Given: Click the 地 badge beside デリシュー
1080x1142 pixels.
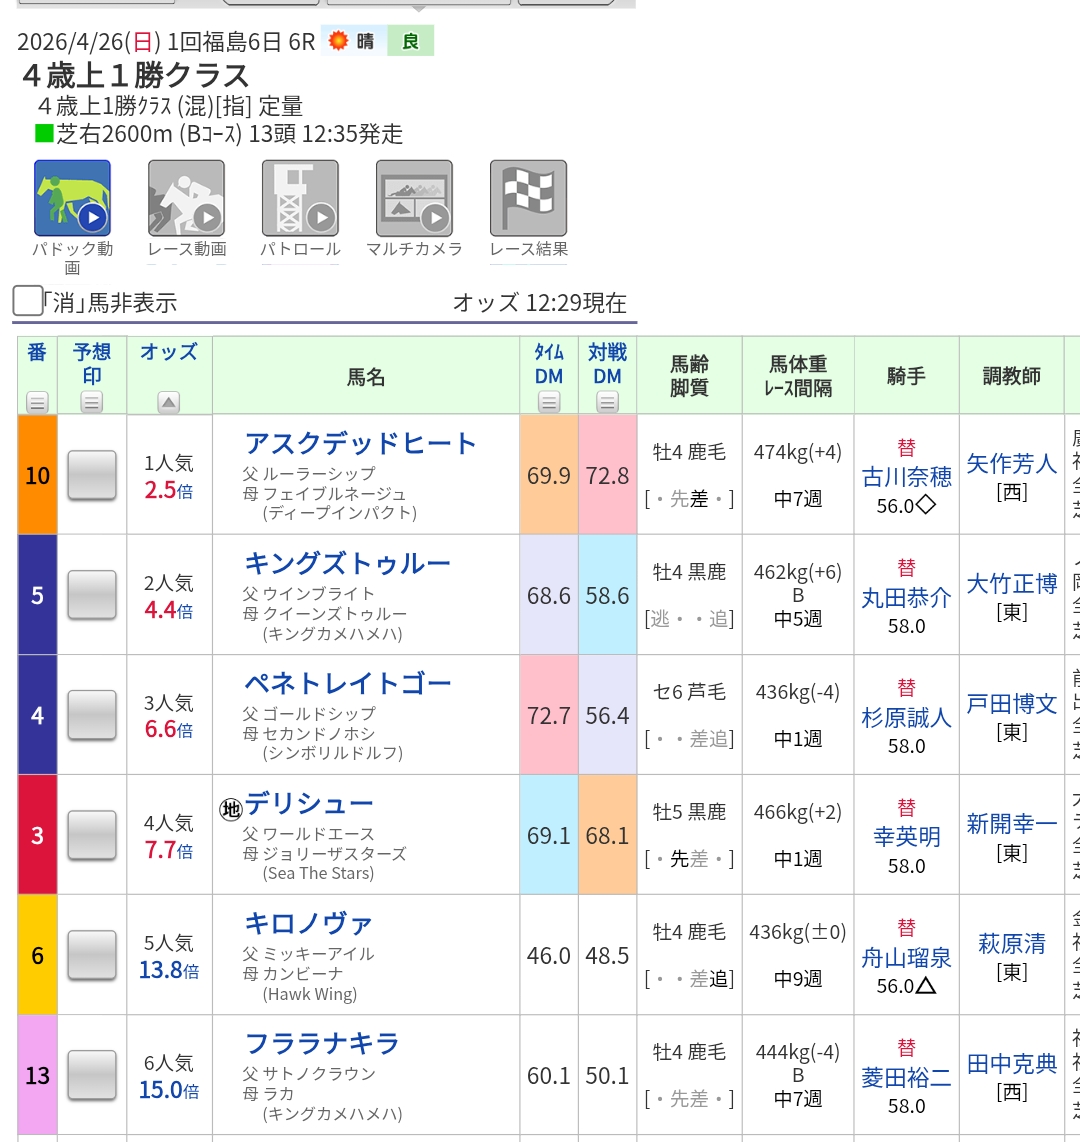Looking at the screenshot, I should (x=231, y=808).
